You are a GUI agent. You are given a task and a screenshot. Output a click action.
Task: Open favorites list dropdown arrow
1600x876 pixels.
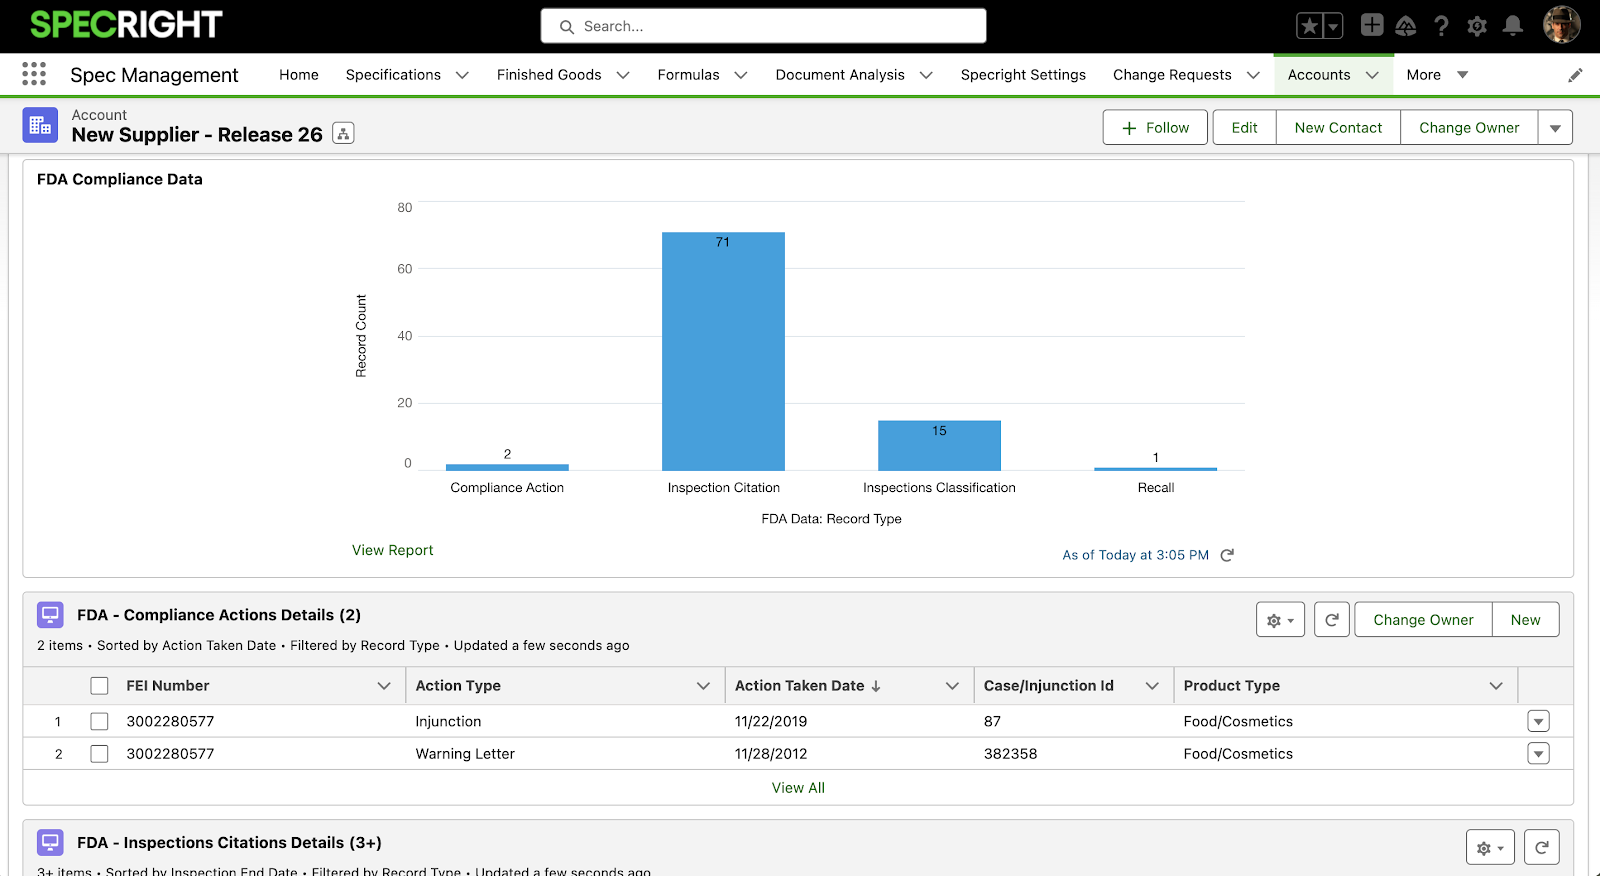click(1333, 26)
